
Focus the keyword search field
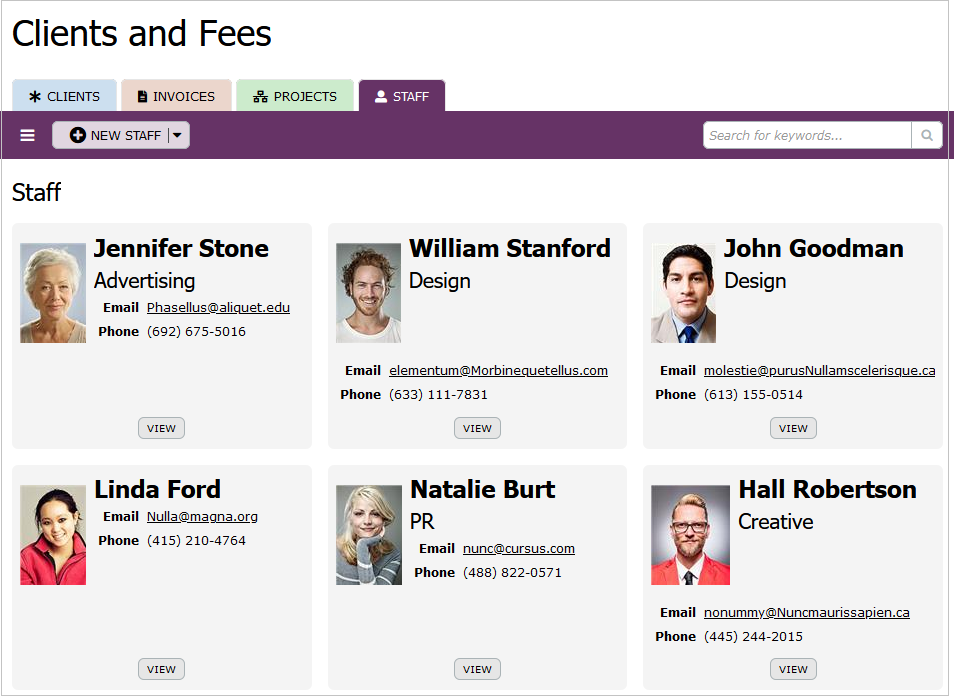806,136
